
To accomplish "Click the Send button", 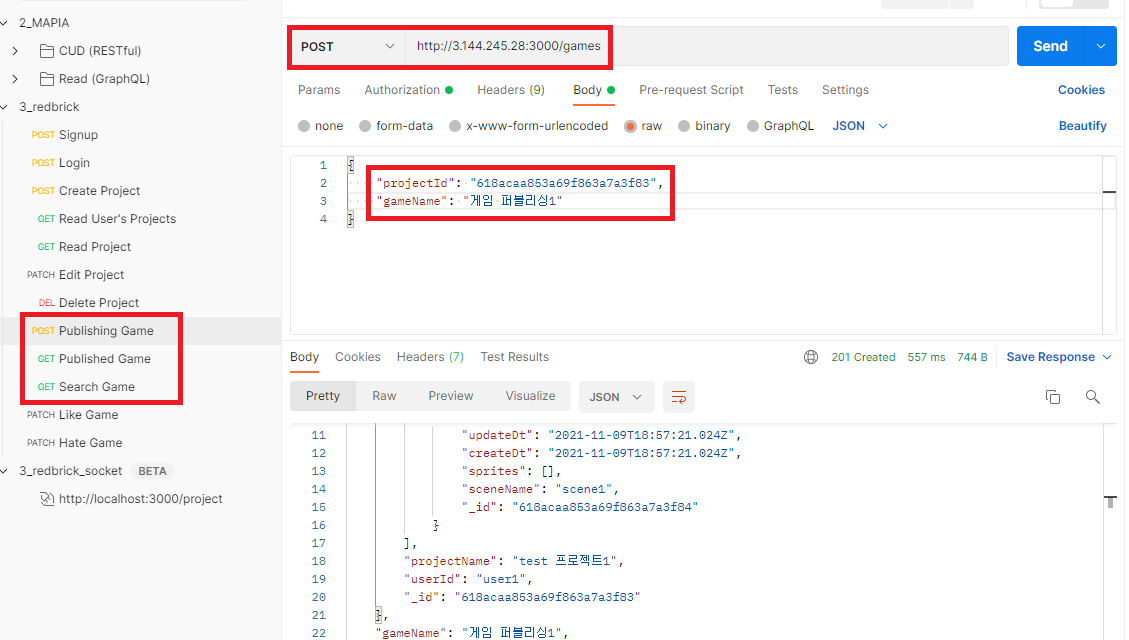I will tap(1050, 46).
